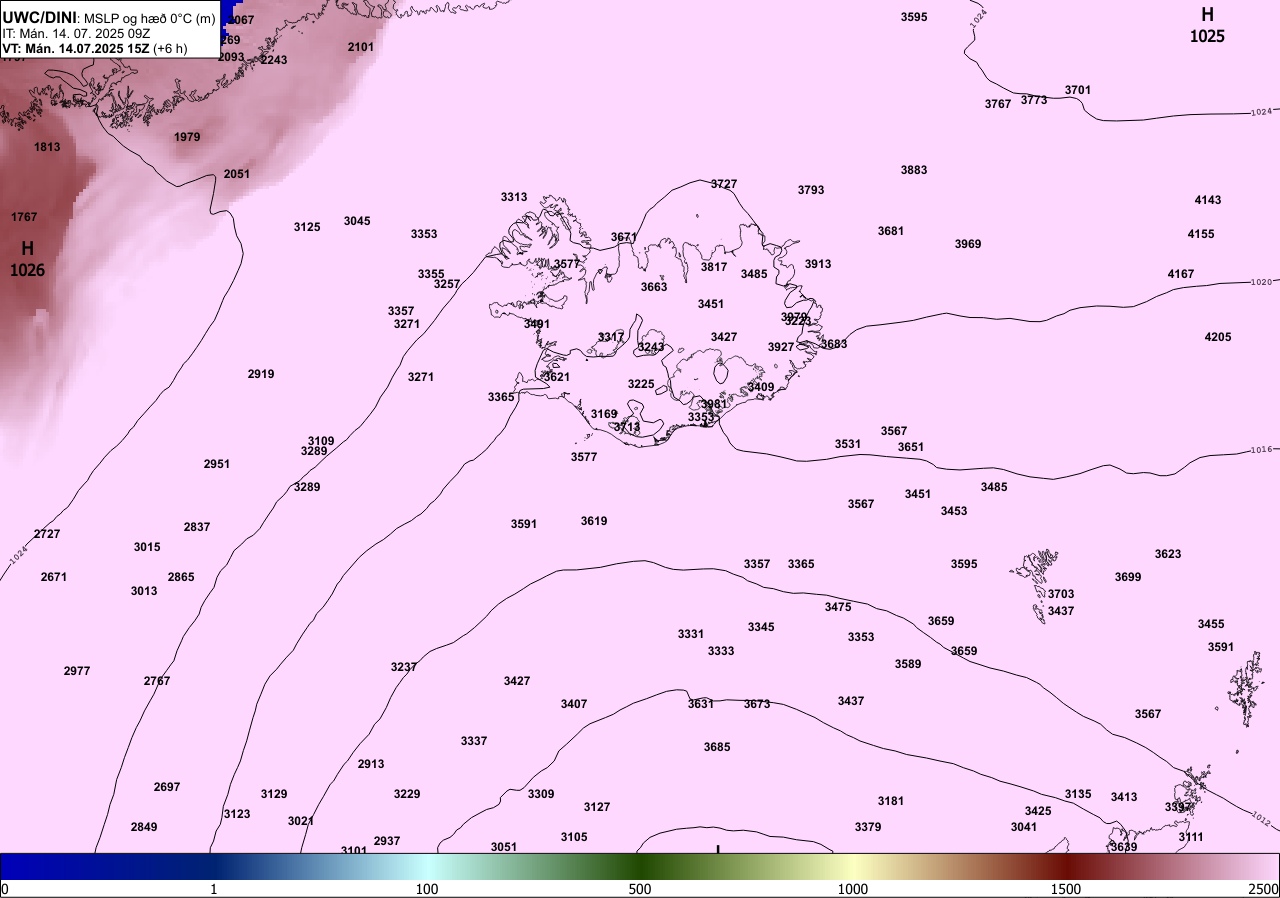This screenshot has height=898, width=1280.
Task: Click the 1016 isobar label
Action: point(1261,450)
